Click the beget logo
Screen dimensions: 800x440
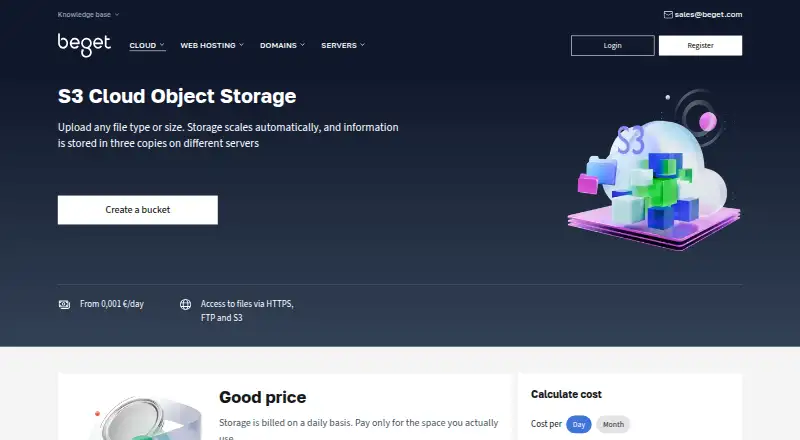(84, 45)
